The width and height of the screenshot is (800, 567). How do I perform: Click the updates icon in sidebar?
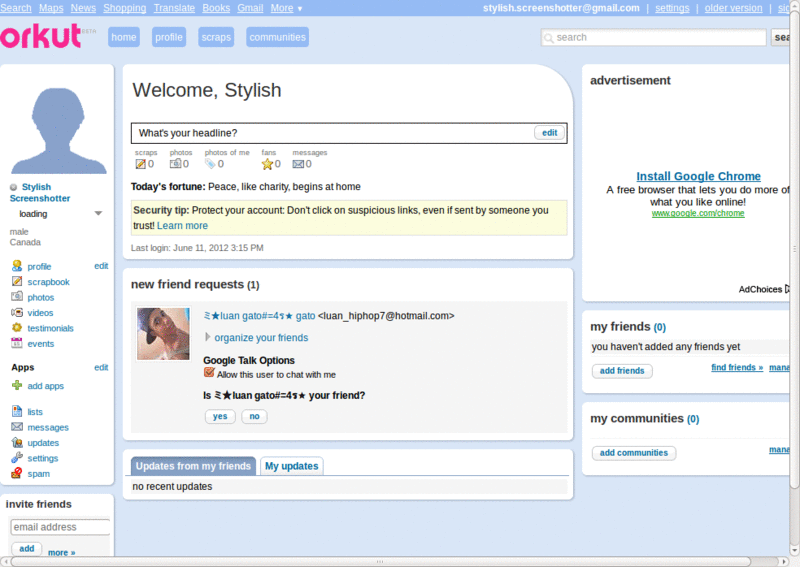(x=17, y=442)
